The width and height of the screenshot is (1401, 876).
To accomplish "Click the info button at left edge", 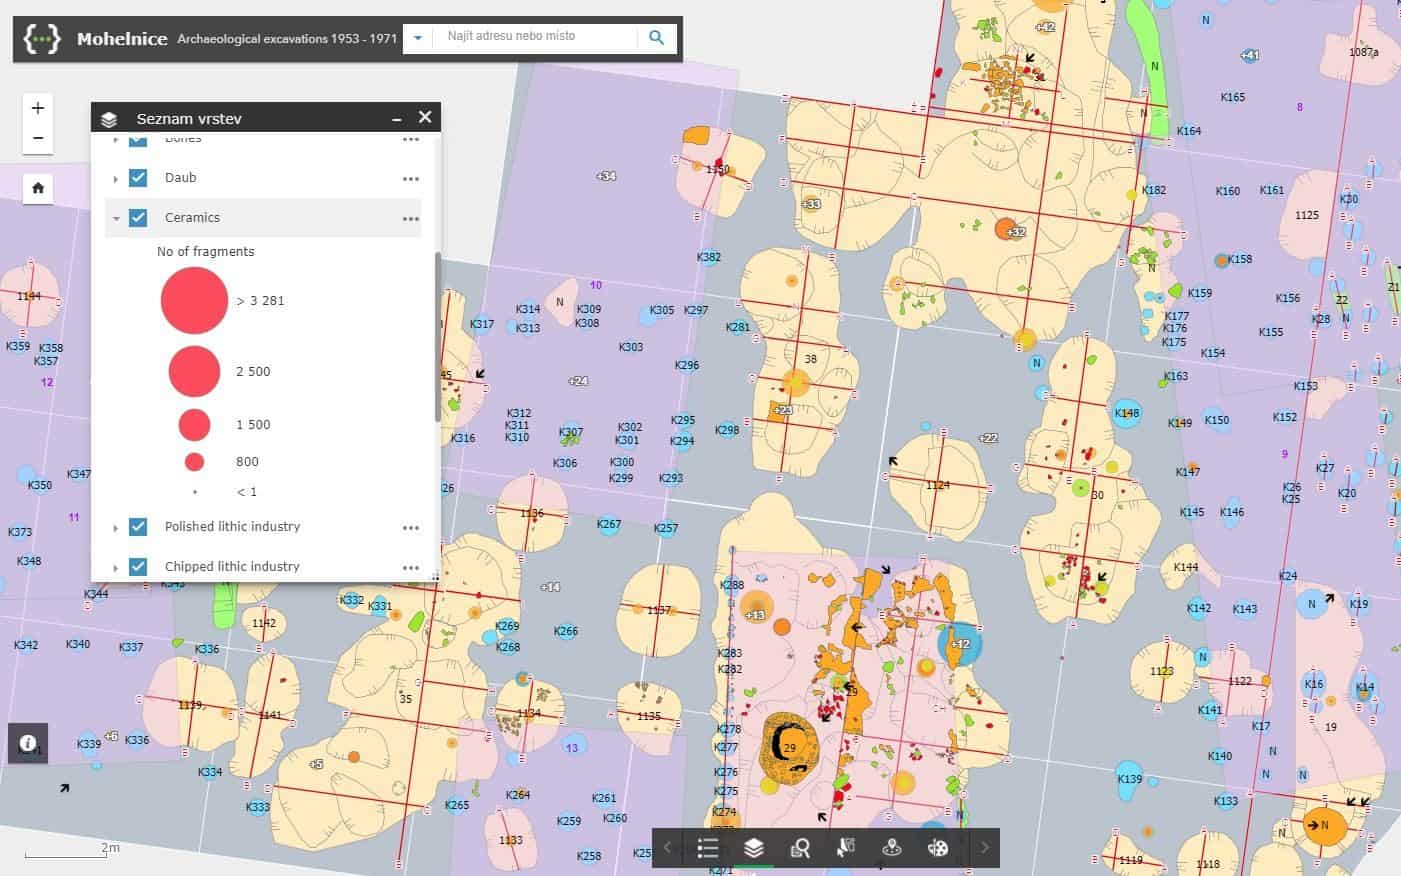I will pyautogui.click(x=28, y=743).
